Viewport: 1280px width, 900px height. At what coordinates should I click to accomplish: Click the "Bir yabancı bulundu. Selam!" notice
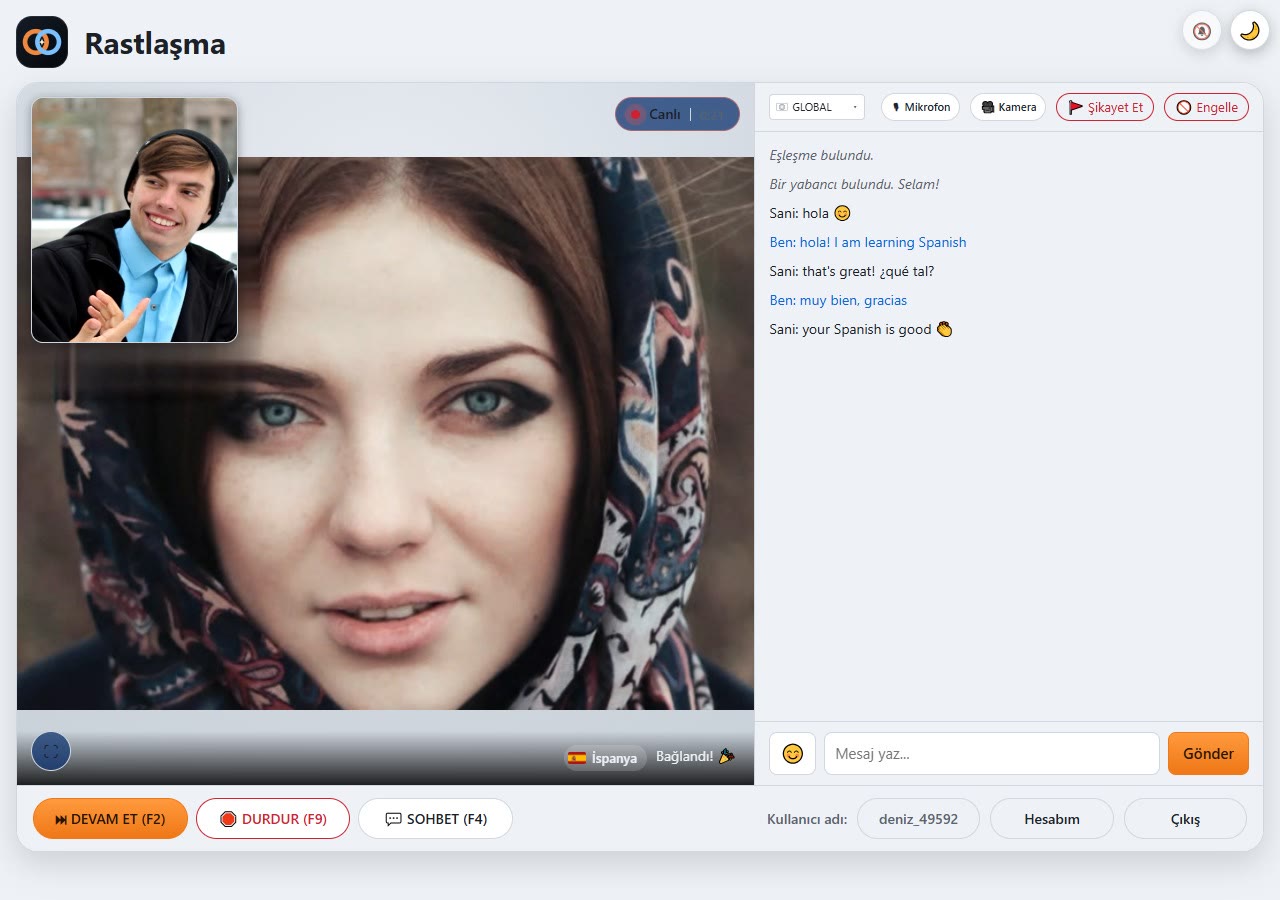click(854, 185)
